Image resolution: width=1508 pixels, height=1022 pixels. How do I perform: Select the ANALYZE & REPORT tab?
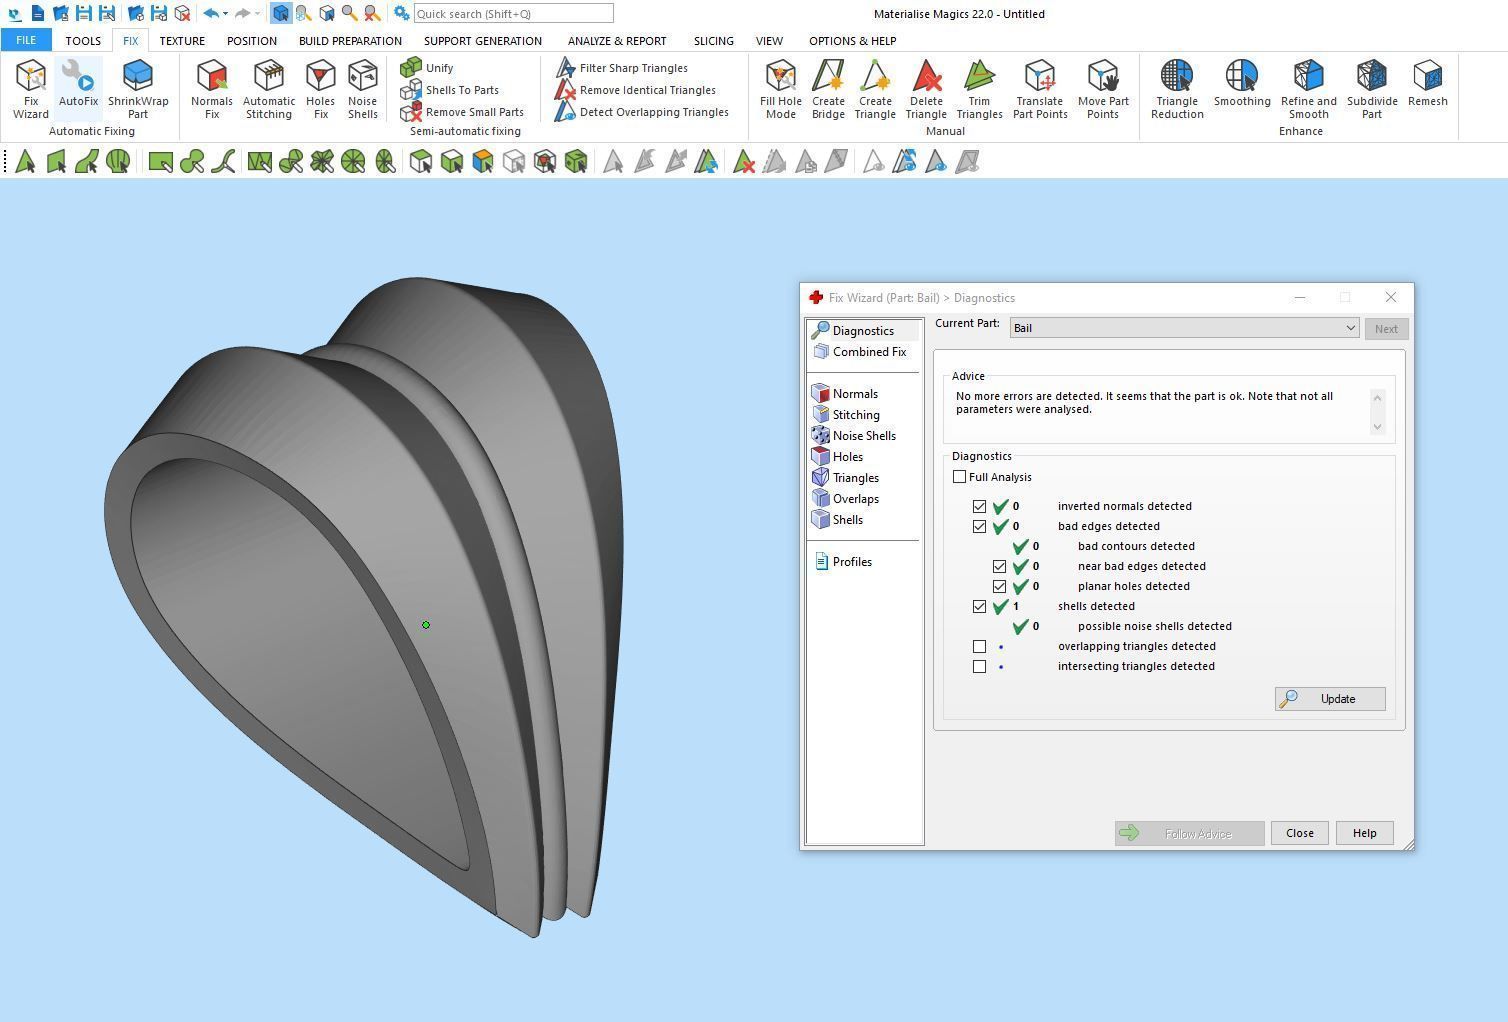click(617, 41)
